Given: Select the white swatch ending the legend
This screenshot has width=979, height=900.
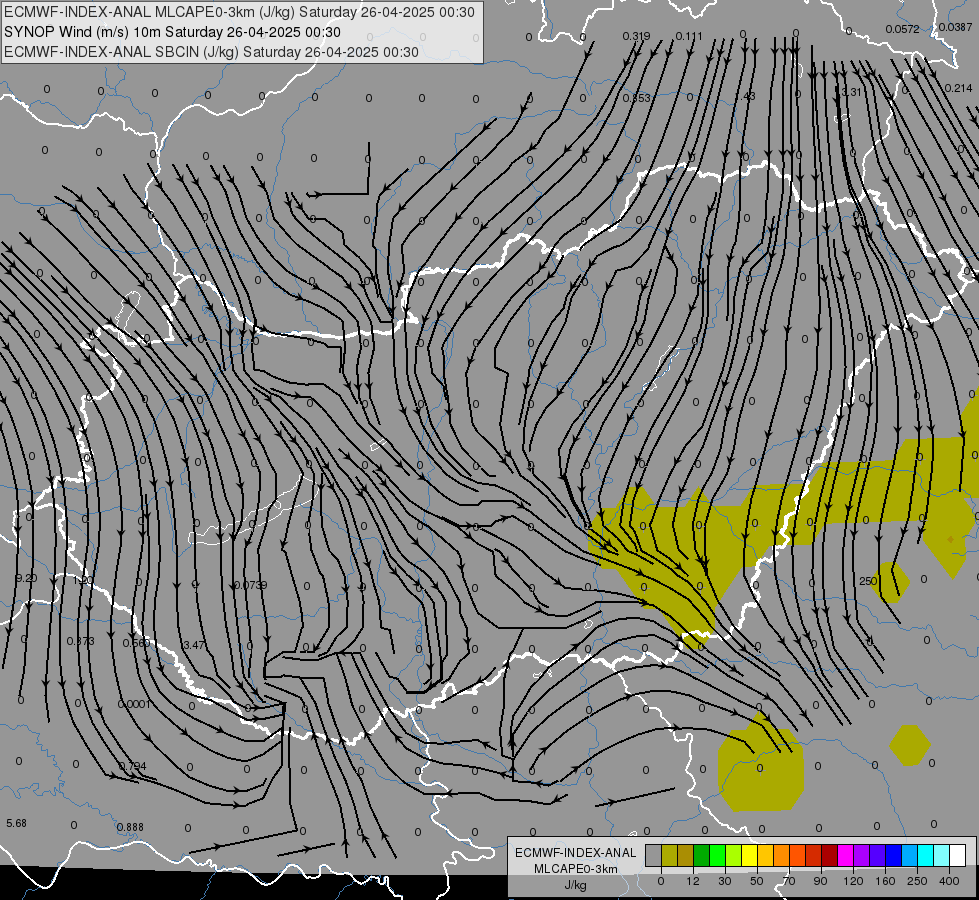Looking at the screenshot, I should pyautogui.click(x=958, y=856).
